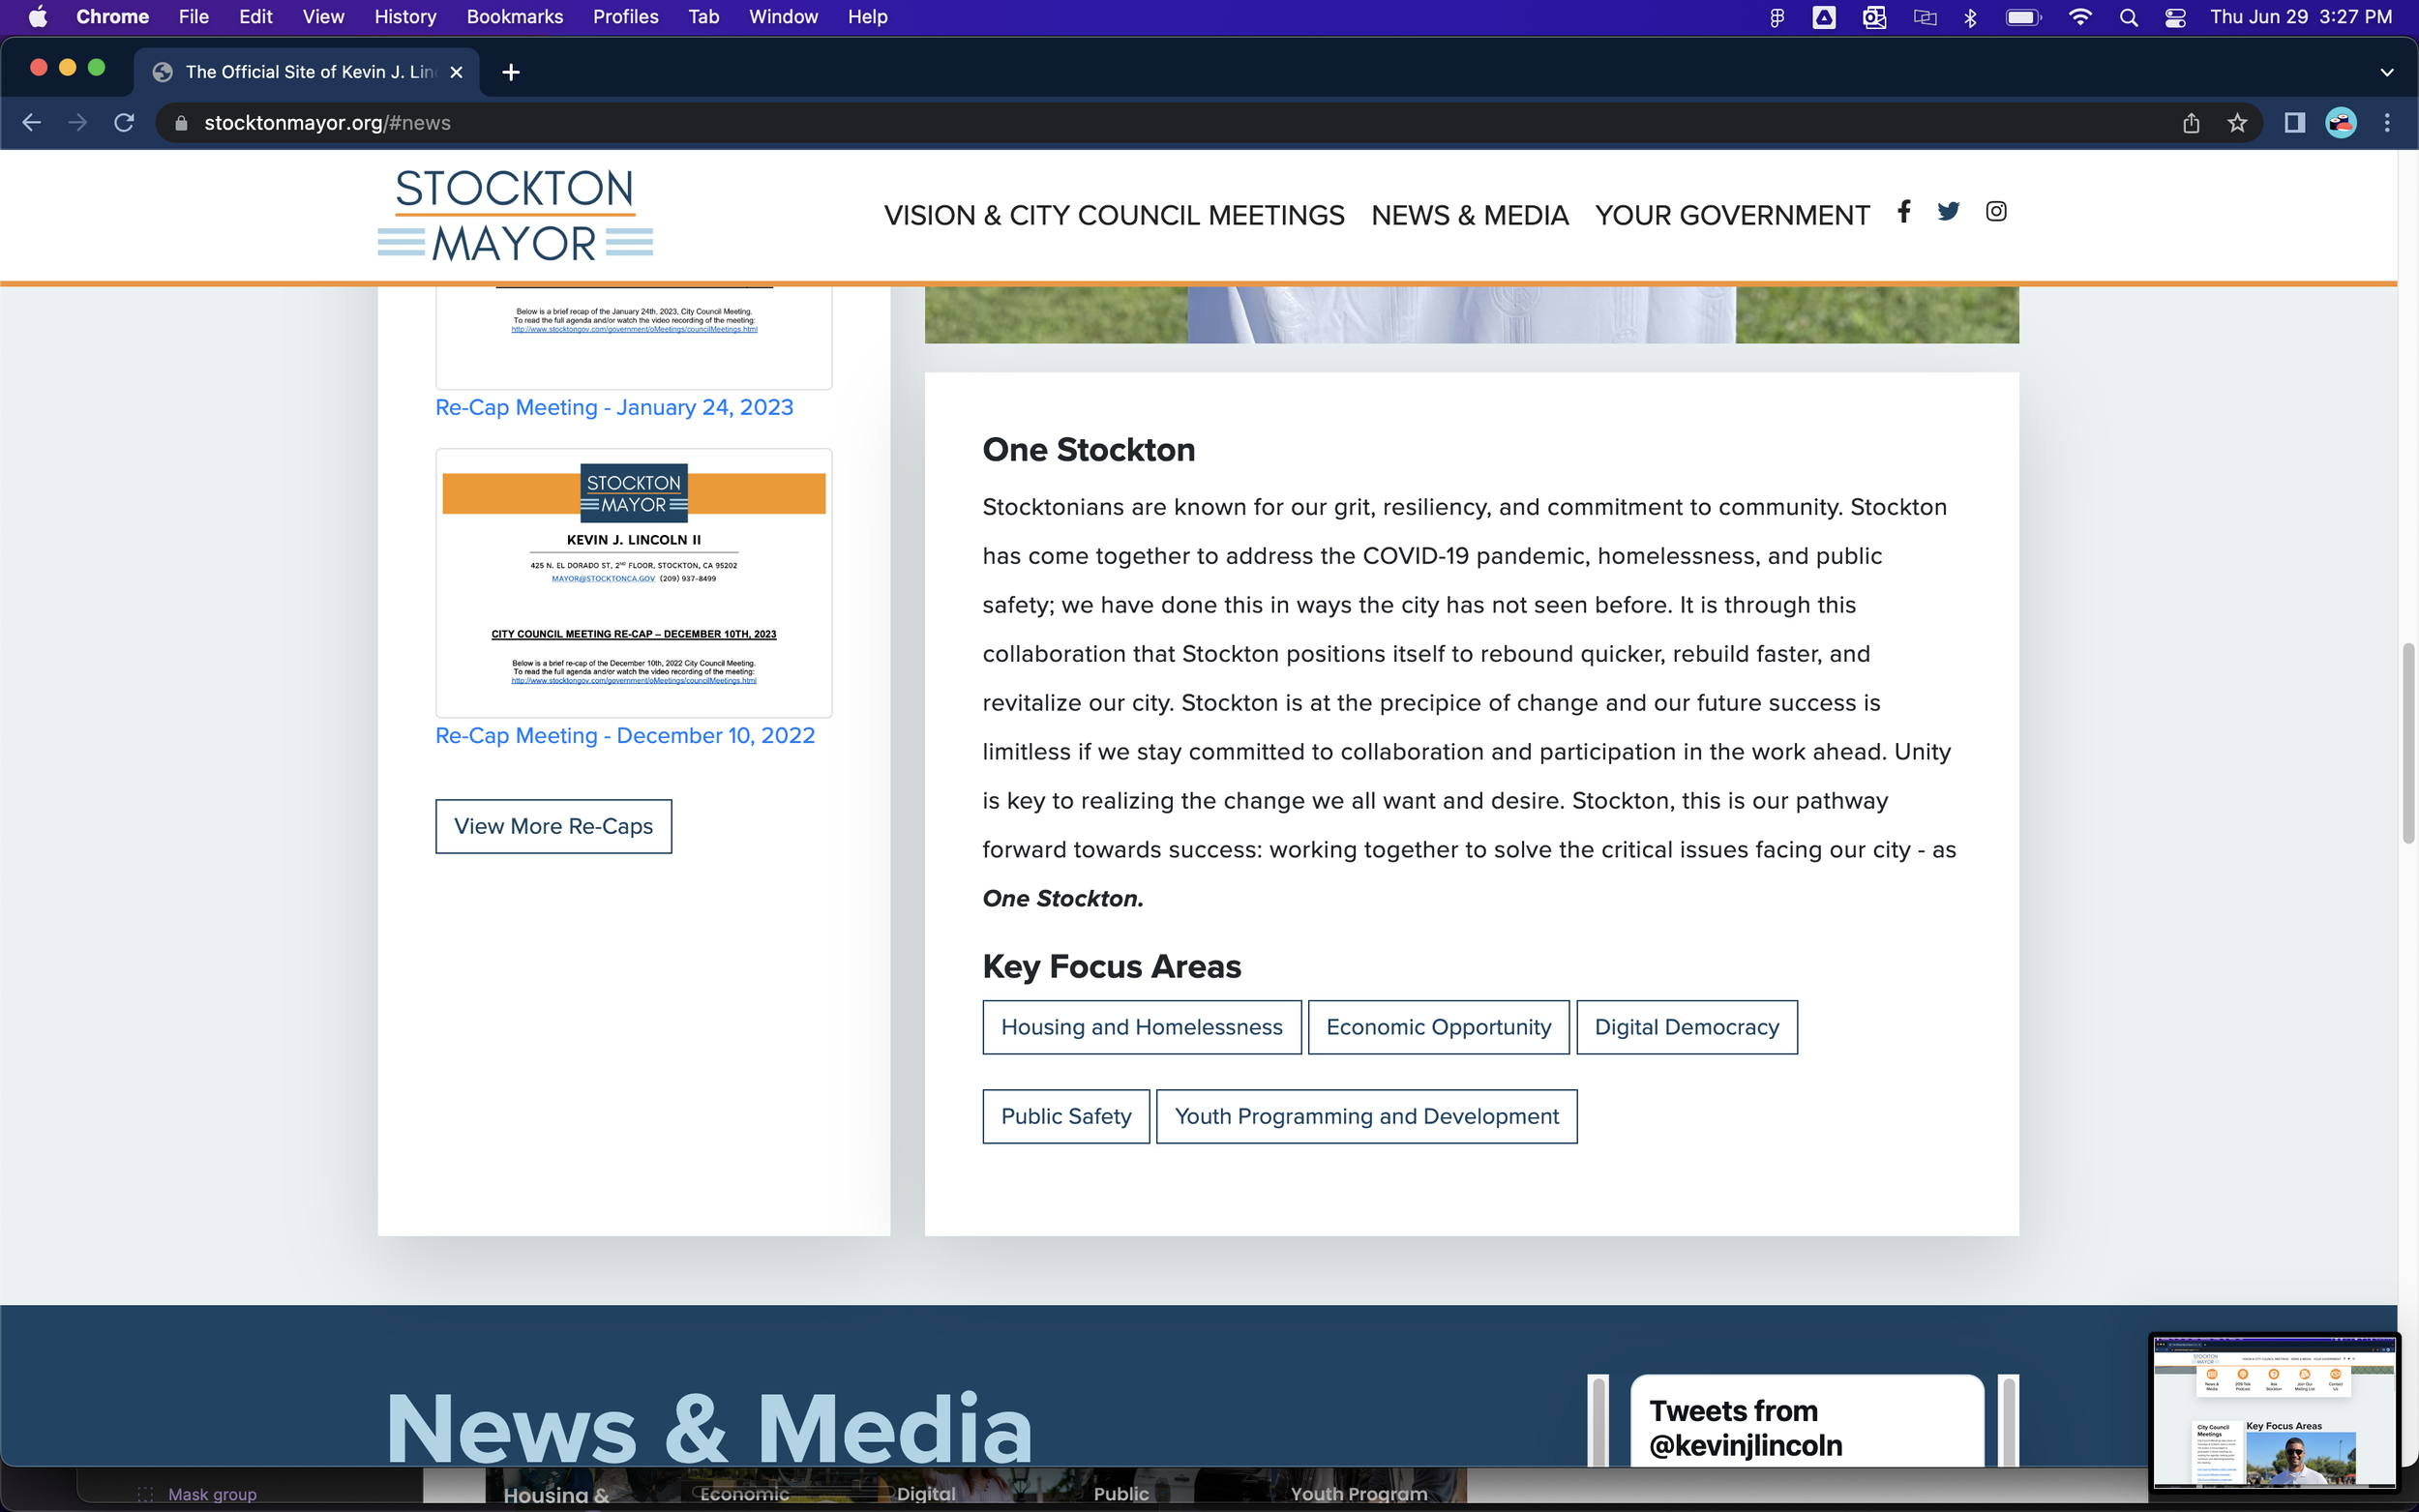The width and height of the screenshot is (2419, 1512).
Task: Open the History menu
Action: coord(404,17)
